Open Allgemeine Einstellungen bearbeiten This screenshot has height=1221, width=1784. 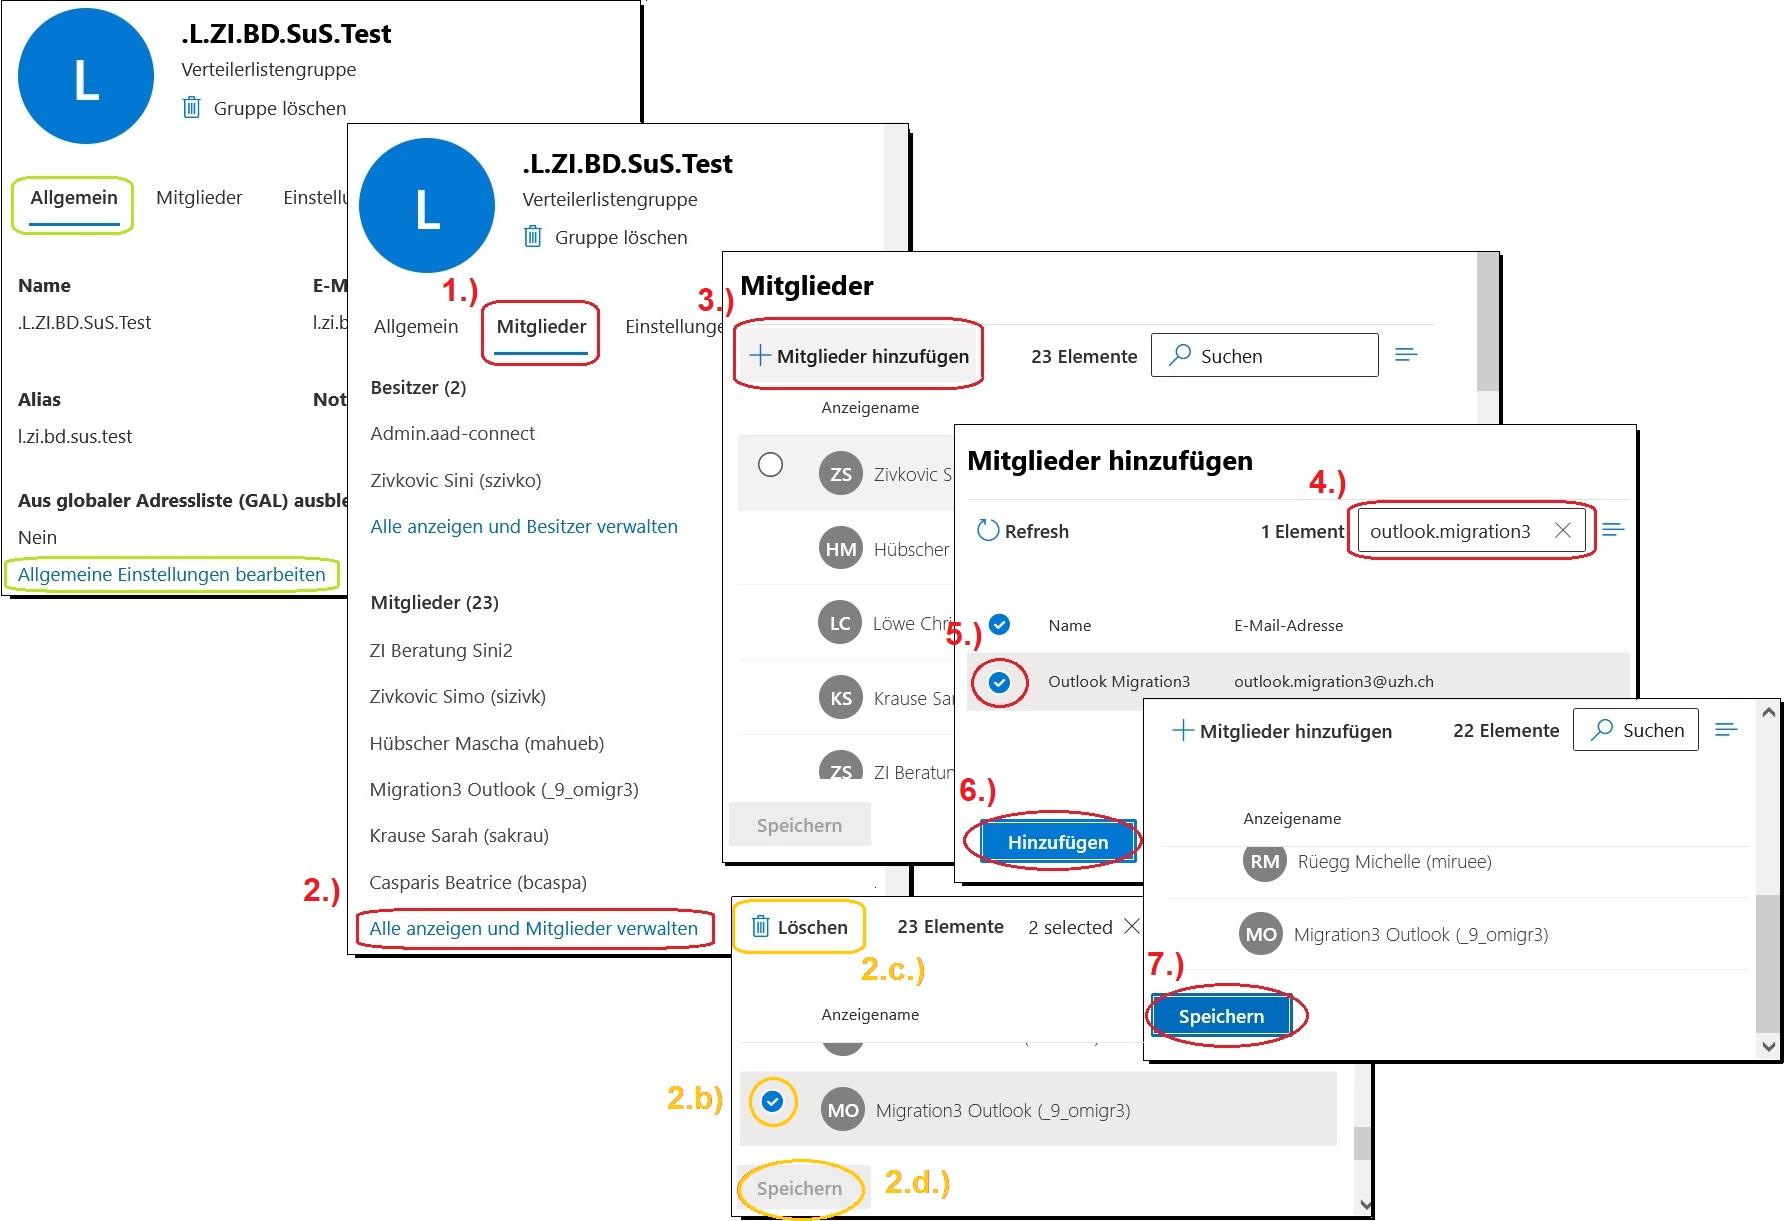coord(170,574)
